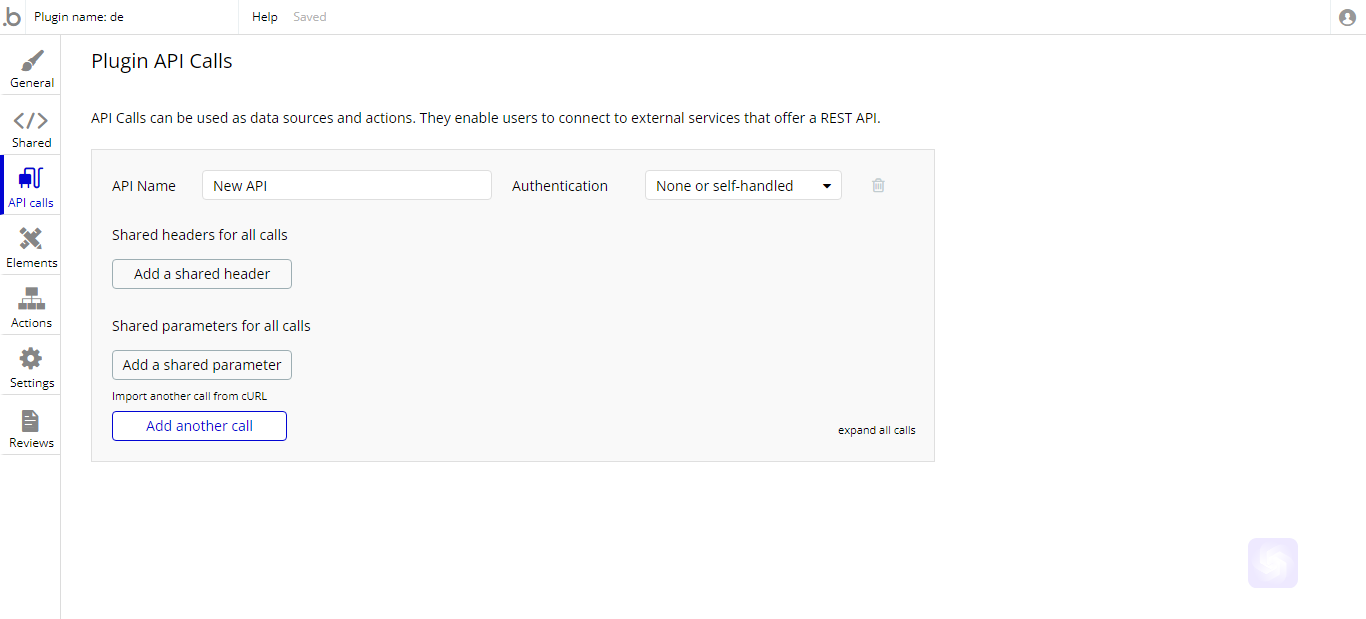Open the Actions hierarchy icon
This screenshot has height=619, width=1366.
(31, 299)
